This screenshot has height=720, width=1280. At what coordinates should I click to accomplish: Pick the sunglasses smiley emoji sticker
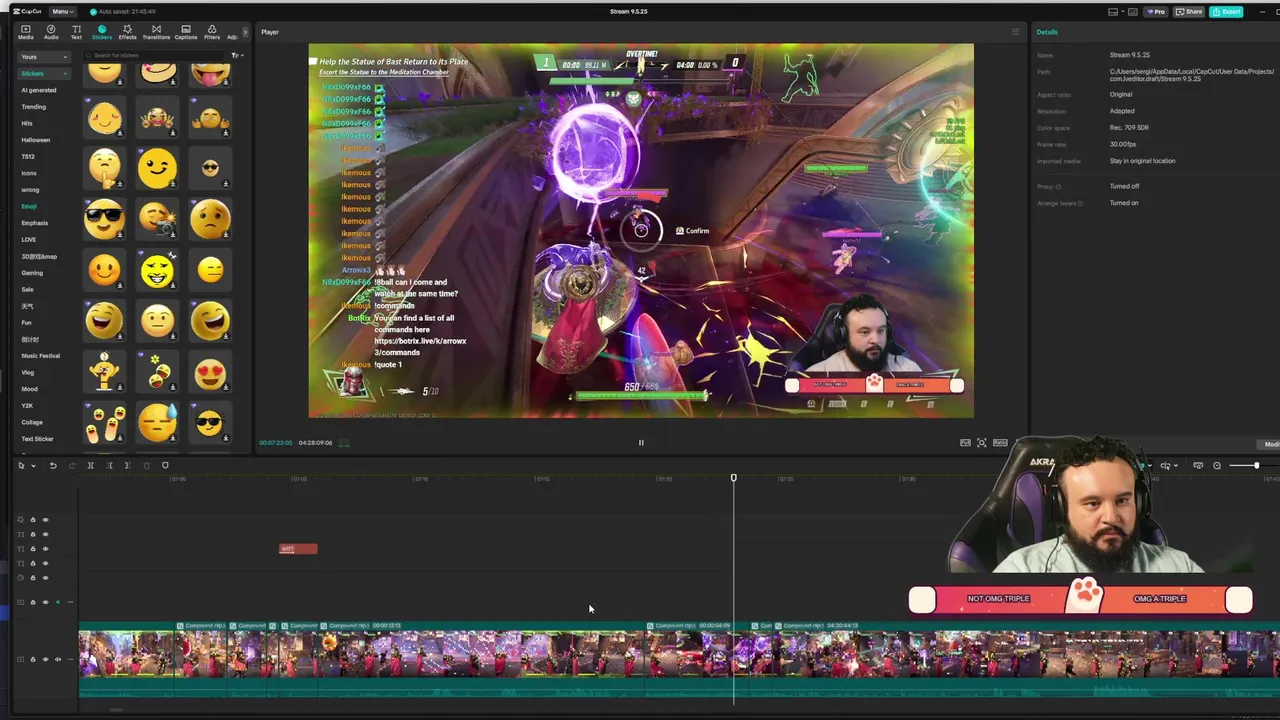tap(104, 219)
